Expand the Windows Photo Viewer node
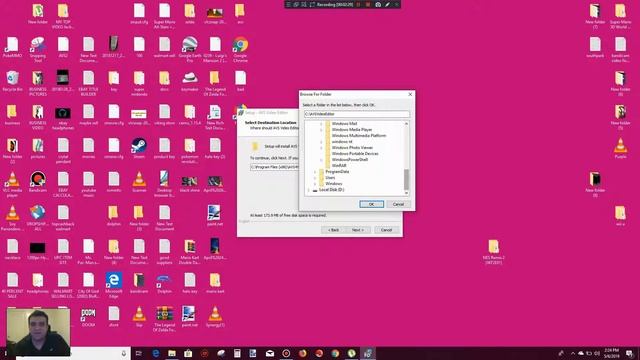Viewport: 640px width, 360px height. (321, 148)
